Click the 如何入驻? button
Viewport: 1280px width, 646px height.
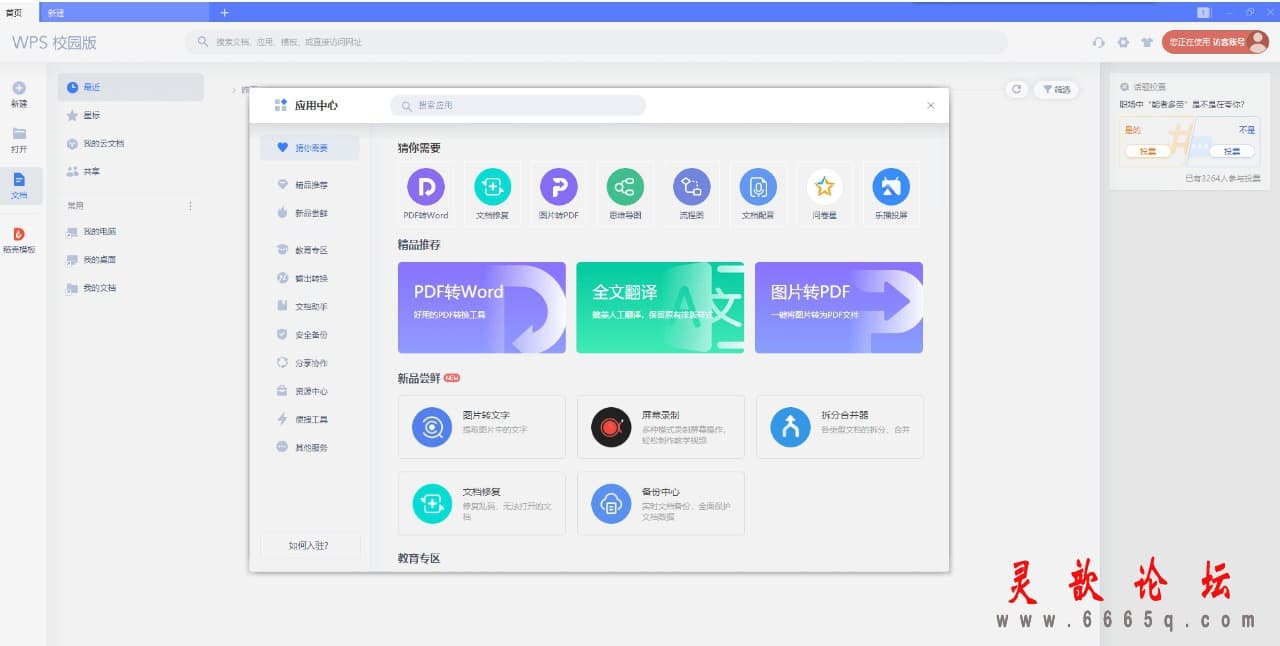pos(309,546)
